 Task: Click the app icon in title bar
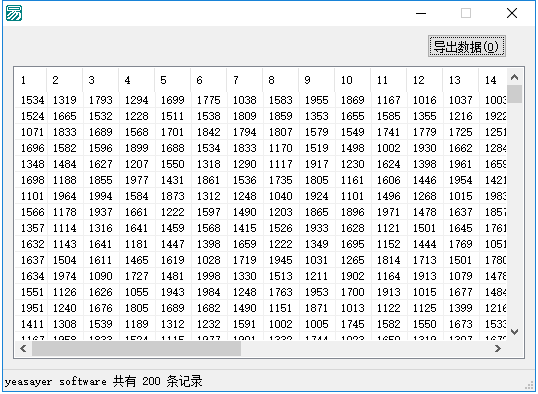tap(14, 13)
